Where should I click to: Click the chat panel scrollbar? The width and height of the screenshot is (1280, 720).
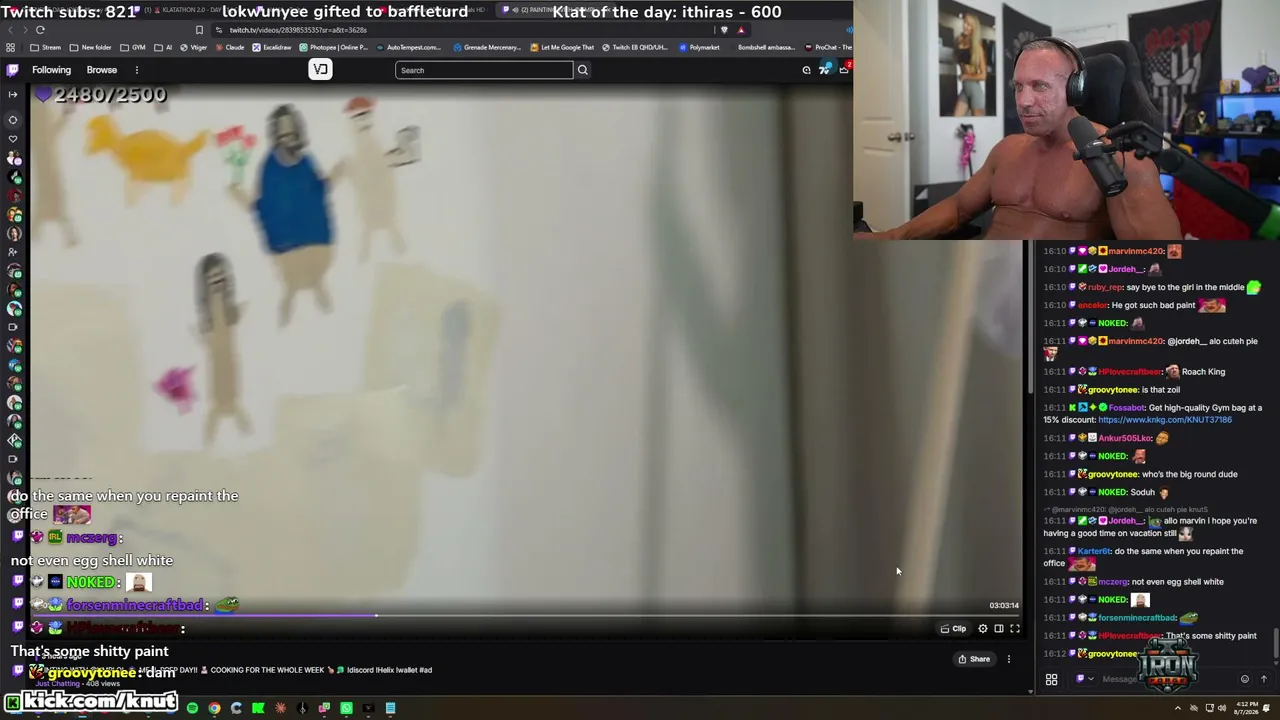click(1276, 642)
